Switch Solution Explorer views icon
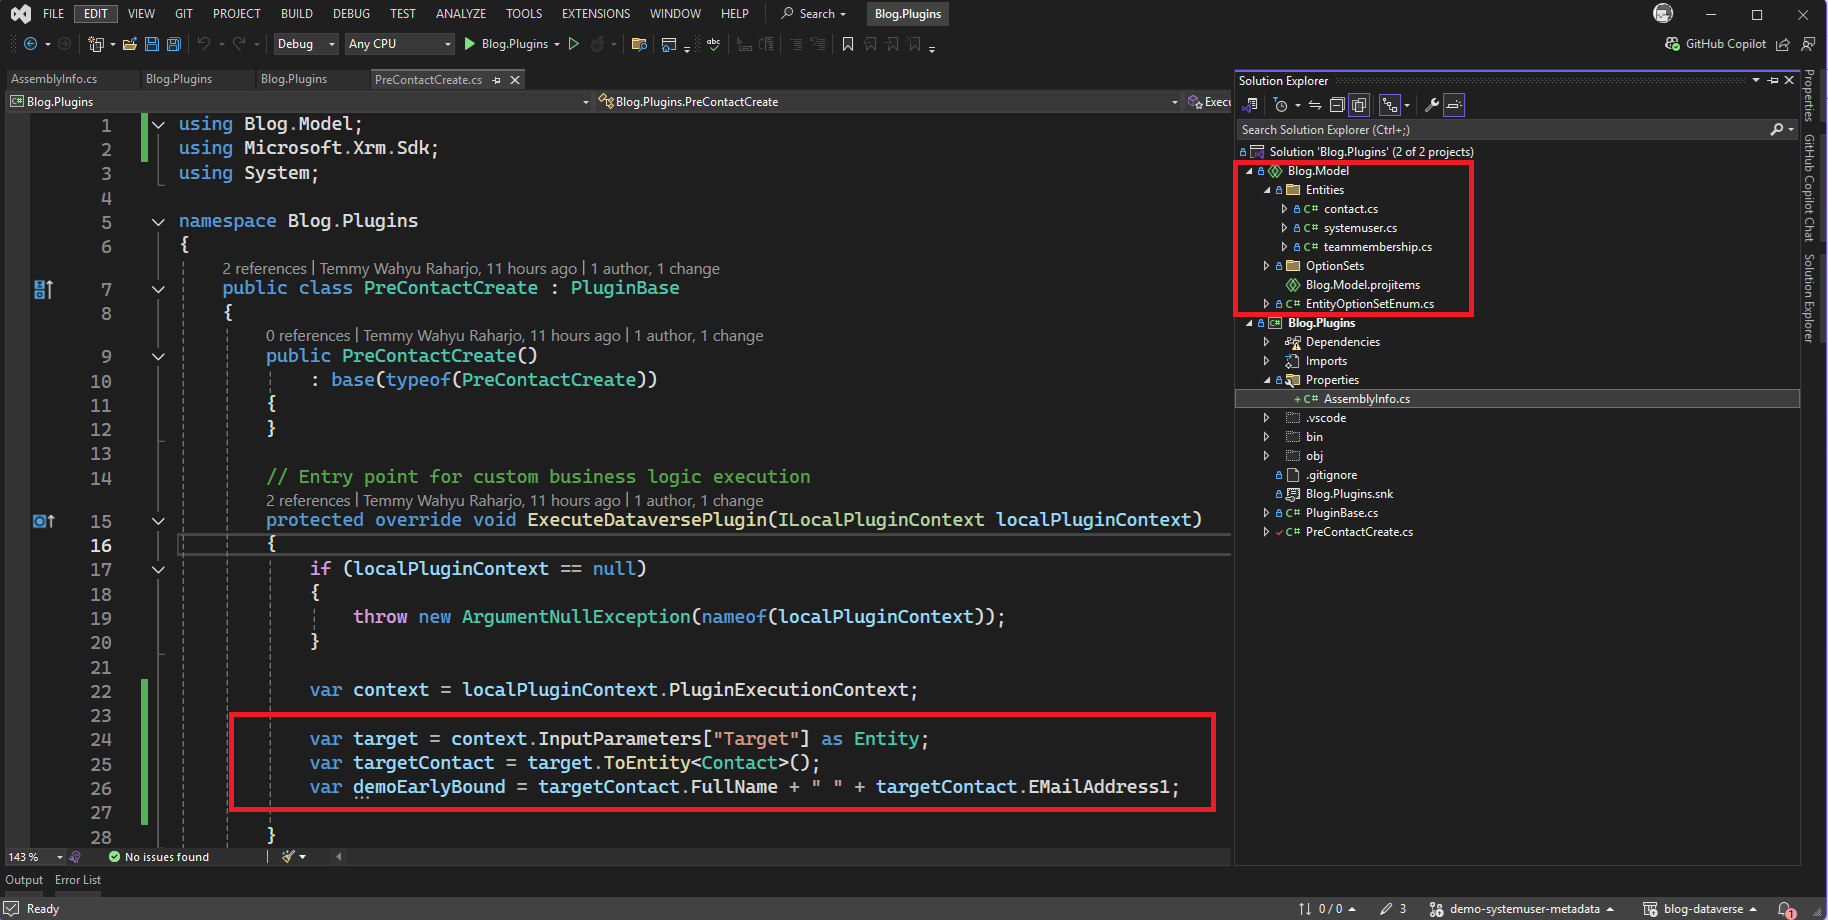This screenshot has height=920, width=1828. pyautogui.click(x=1251, y=105)
